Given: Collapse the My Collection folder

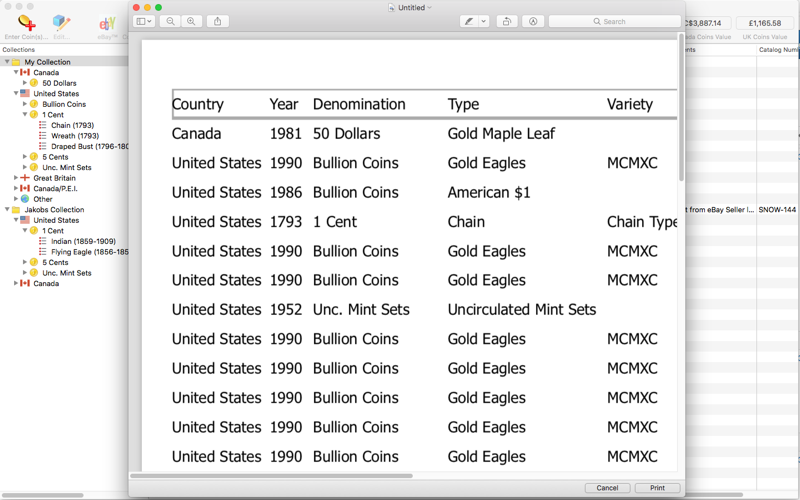Looking at the screenshot, I should 7,62.
